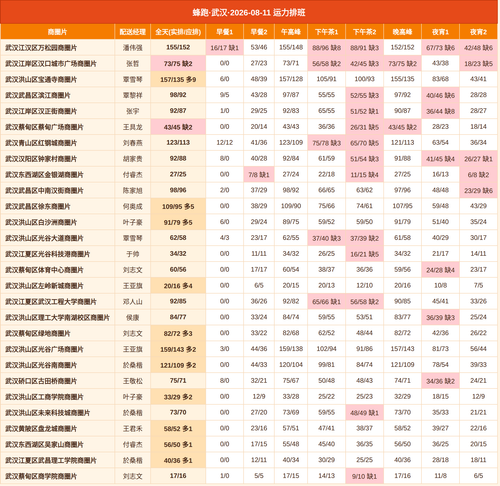Click manager name 王敬松
This screenshot has width=500, height=486.
[x=133, y=381]
